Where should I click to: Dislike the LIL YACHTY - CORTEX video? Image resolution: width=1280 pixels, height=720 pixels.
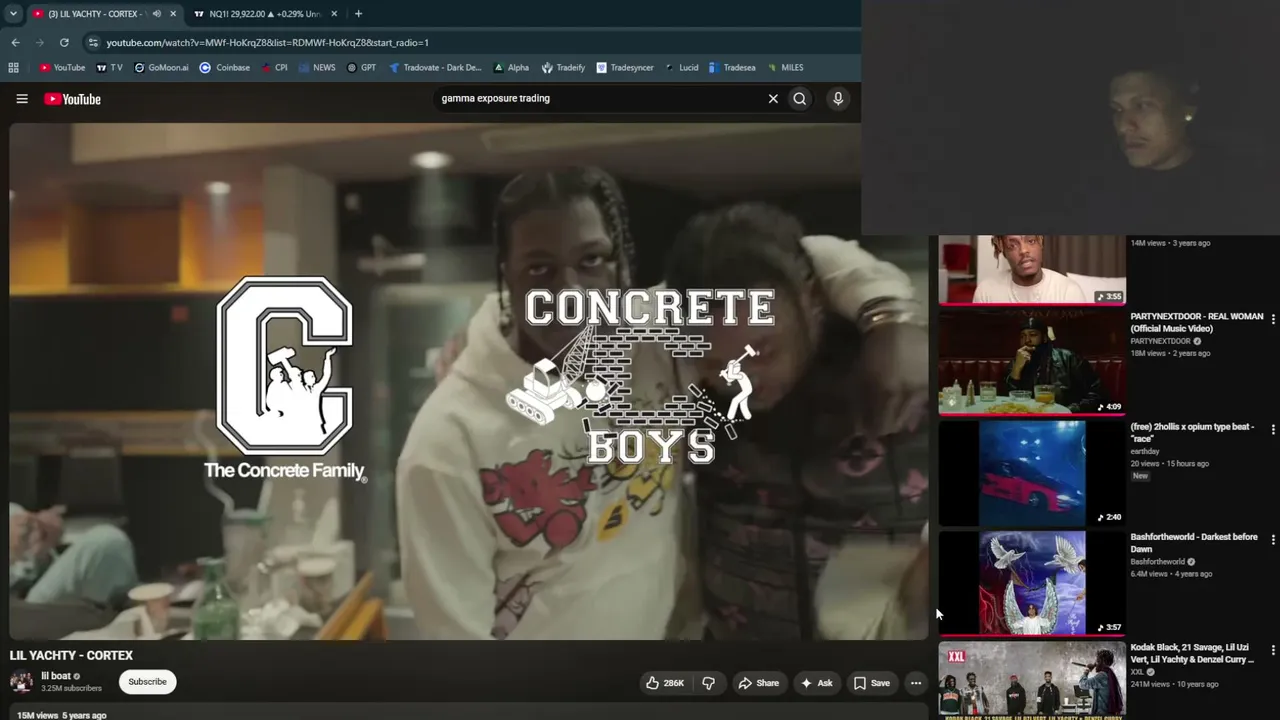709,683
